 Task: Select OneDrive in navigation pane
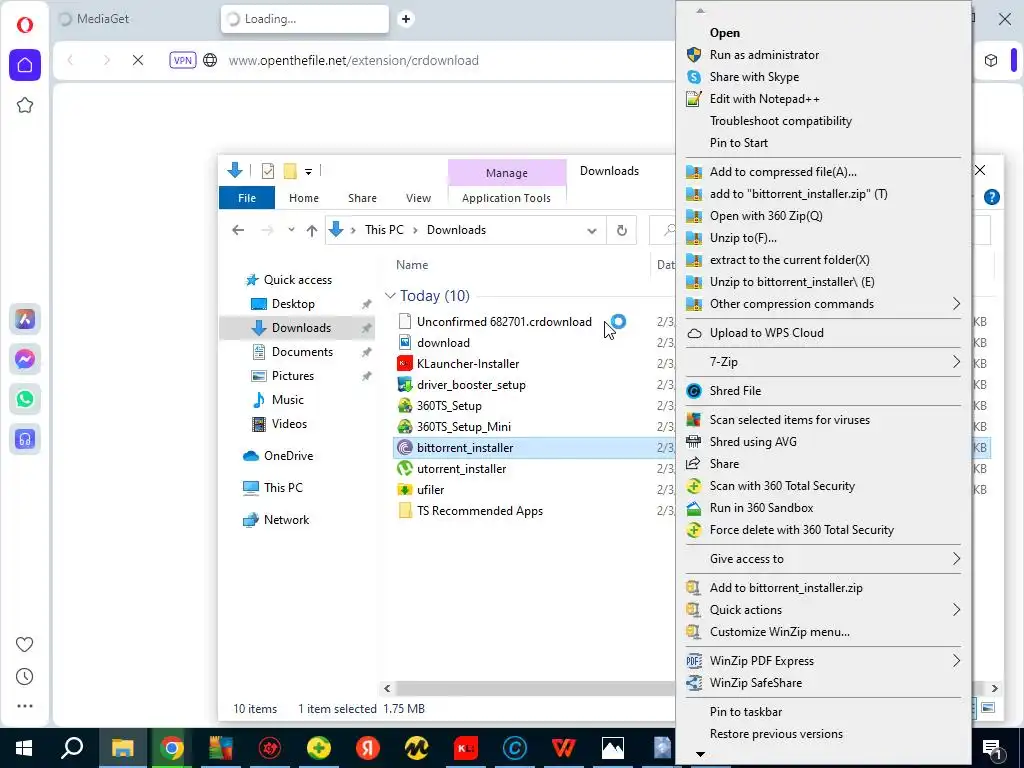[x=288, y=456]
